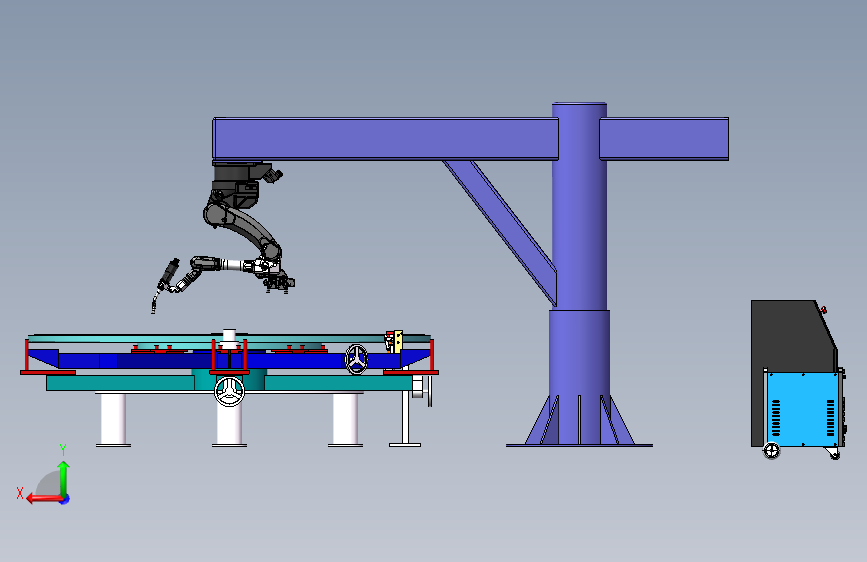The height and width of the screenshot is (562, 867).
Task: Select the welding torch tip on robot
Action: [155, 305]
